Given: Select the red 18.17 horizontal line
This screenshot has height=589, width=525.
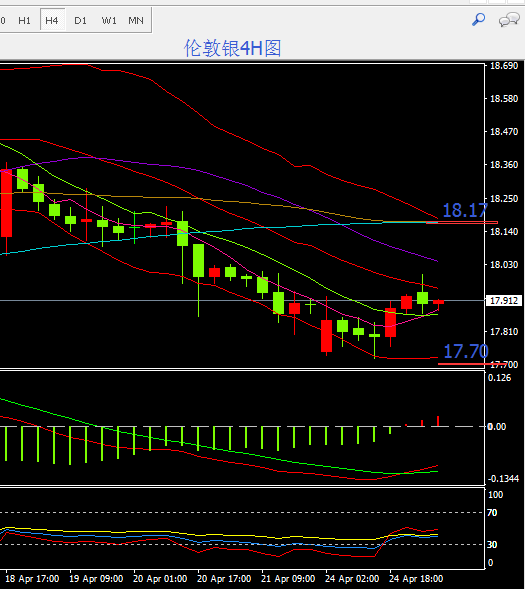Looking at the screenshot, I should click(462, 222).
